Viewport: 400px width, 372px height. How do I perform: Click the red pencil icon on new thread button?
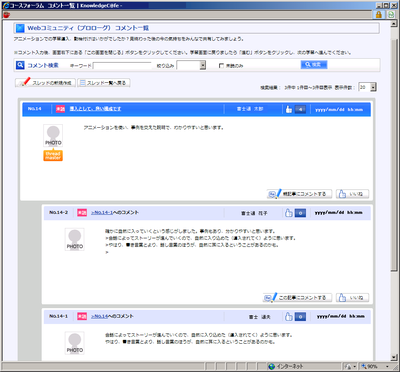[x=25, y=82]
